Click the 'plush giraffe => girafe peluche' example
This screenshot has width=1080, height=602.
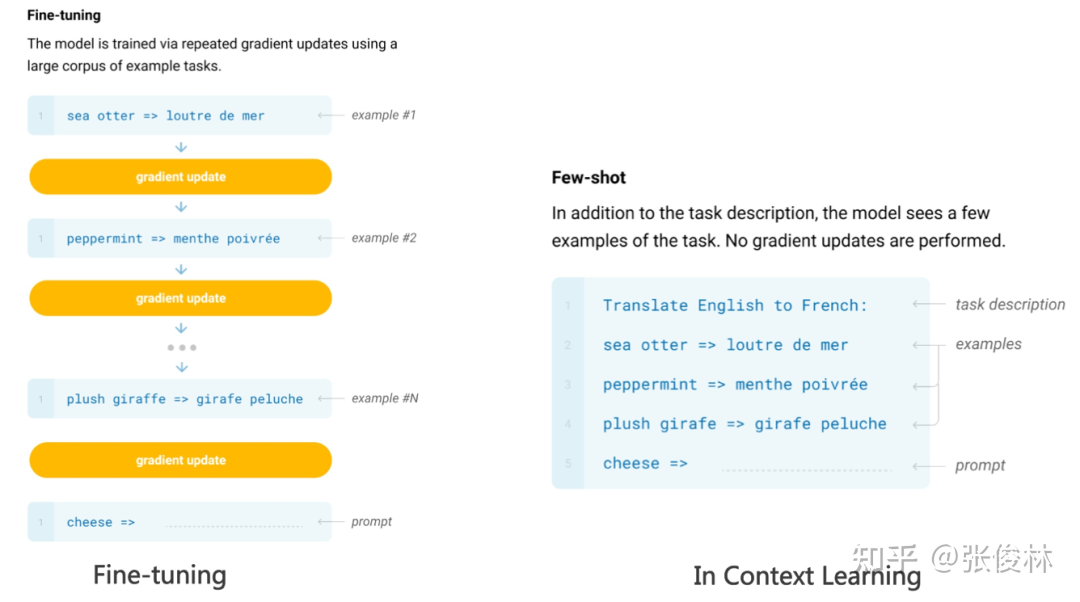pyautogui.click(x=185, y=399)
